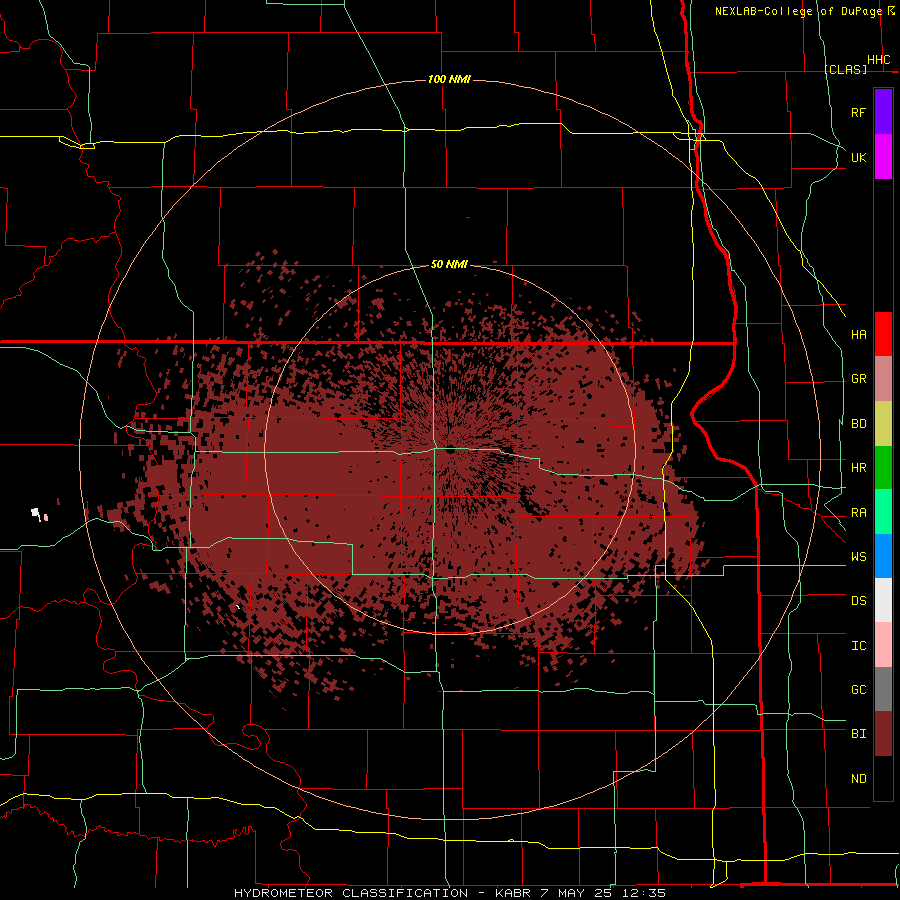The height and width of the screenshot is (900, 900).
Task: Click the HA red legend swatch
Action: (883, 334)
